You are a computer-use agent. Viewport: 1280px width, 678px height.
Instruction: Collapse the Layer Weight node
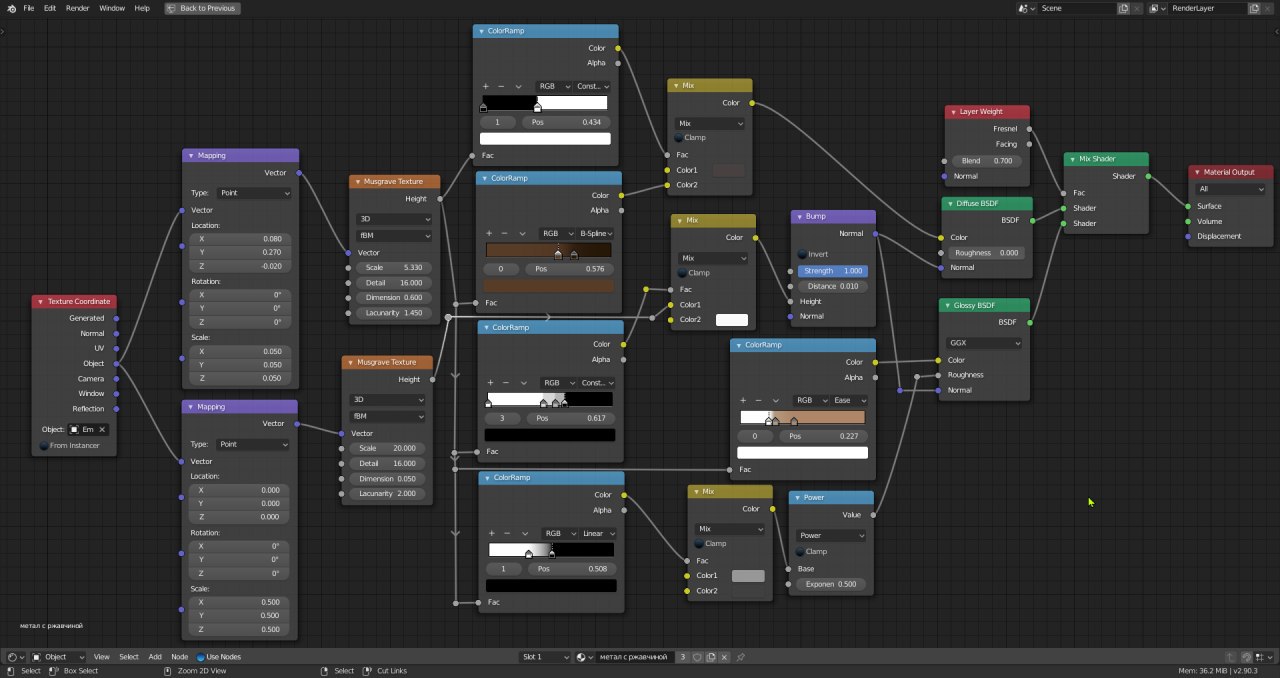pos(952,112)
